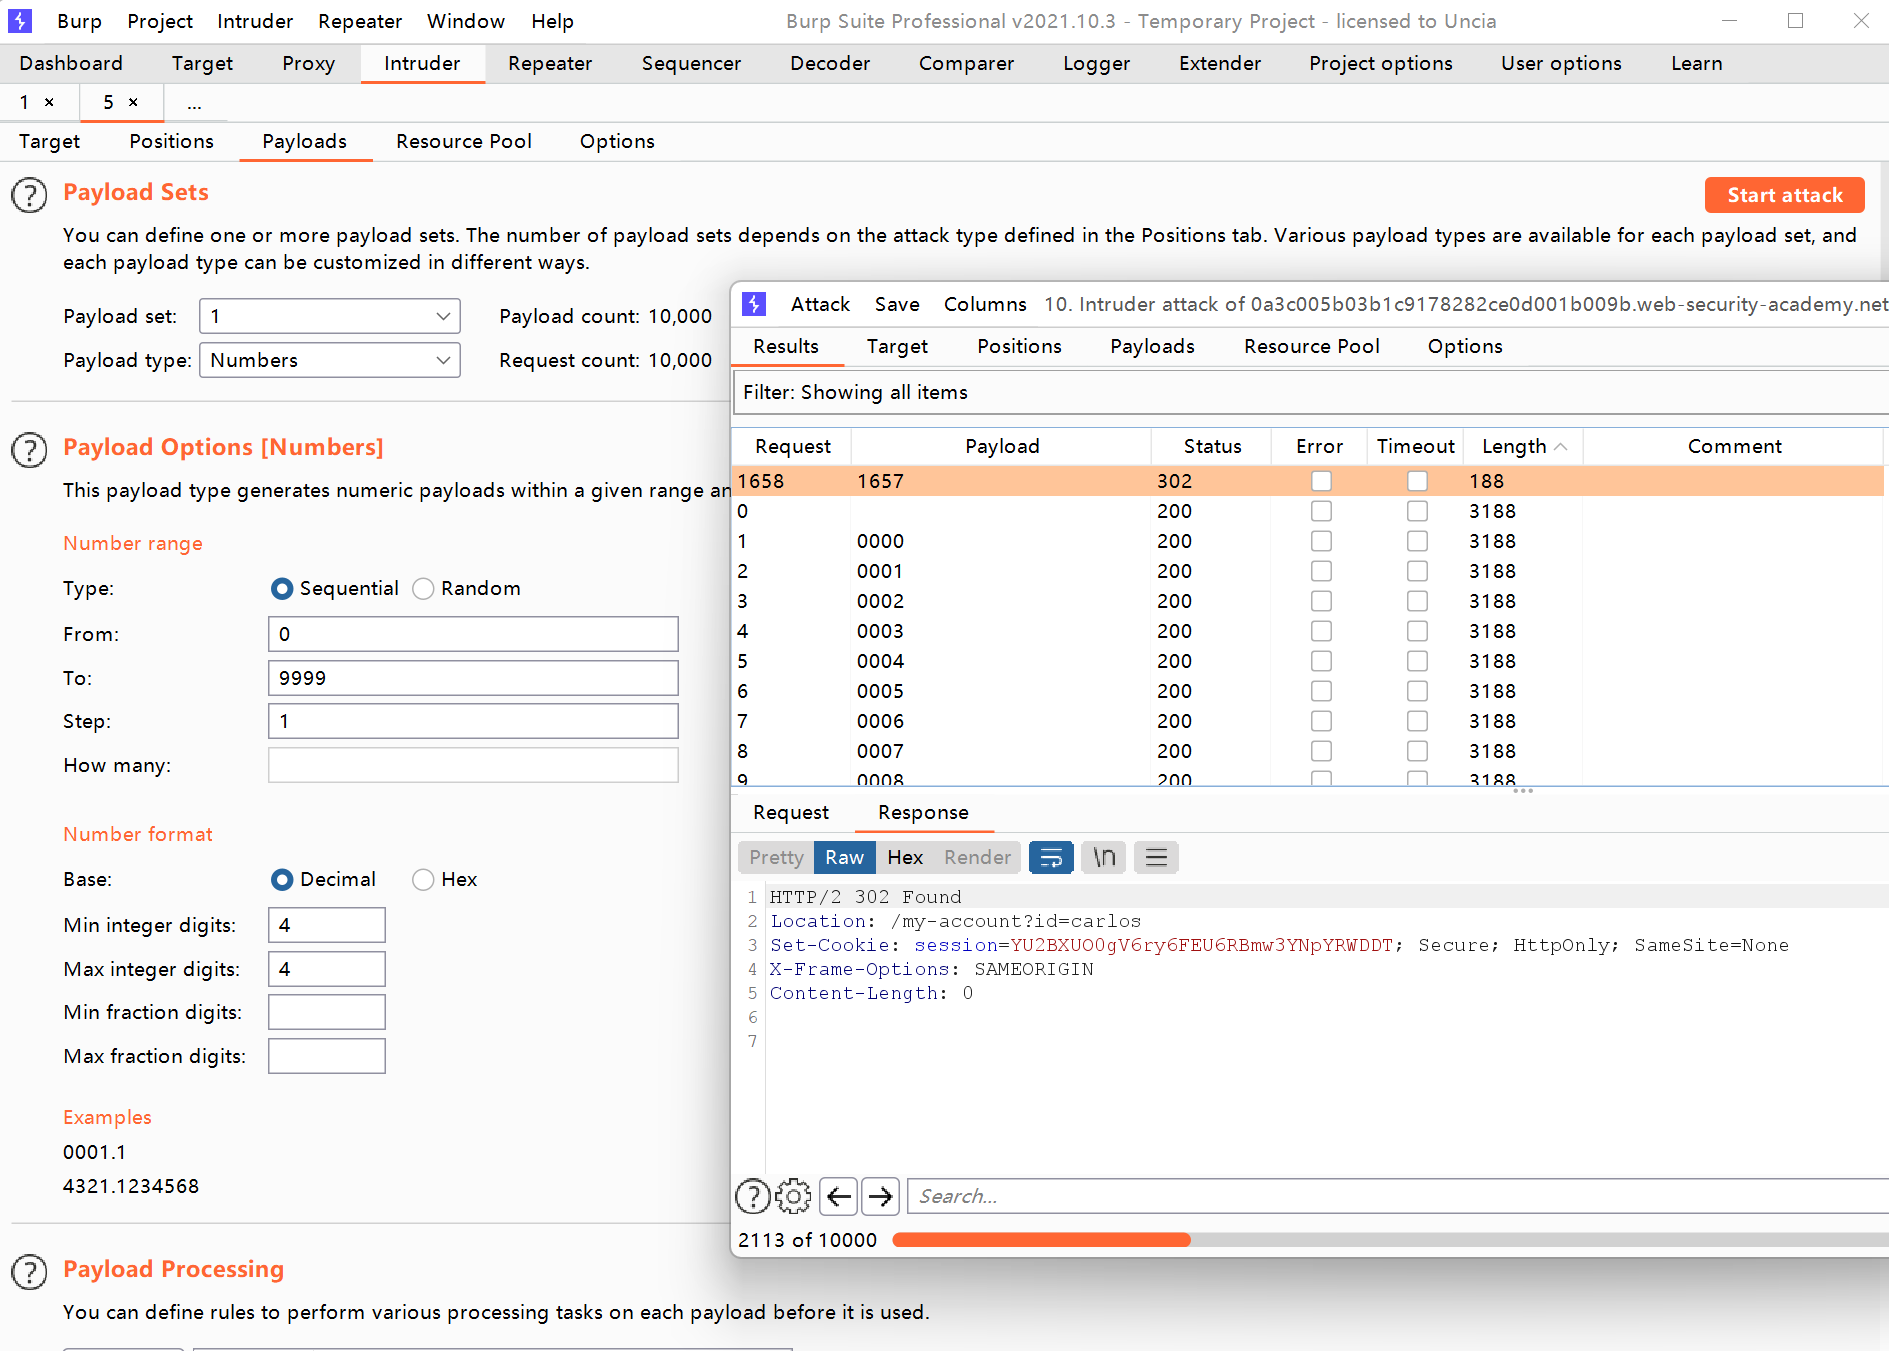The width and height of the screenshot is (1889, 1351).
Task: Switch to the Proxy tab
Action: click(308, 63)
